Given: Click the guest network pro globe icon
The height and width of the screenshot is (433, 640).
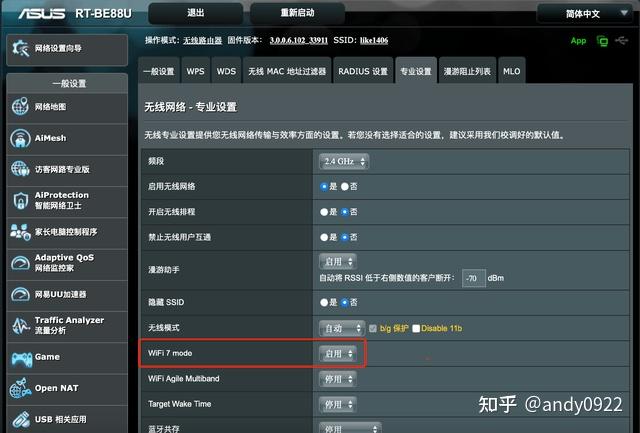Looking at the screenshot, I should pos(20,169).
